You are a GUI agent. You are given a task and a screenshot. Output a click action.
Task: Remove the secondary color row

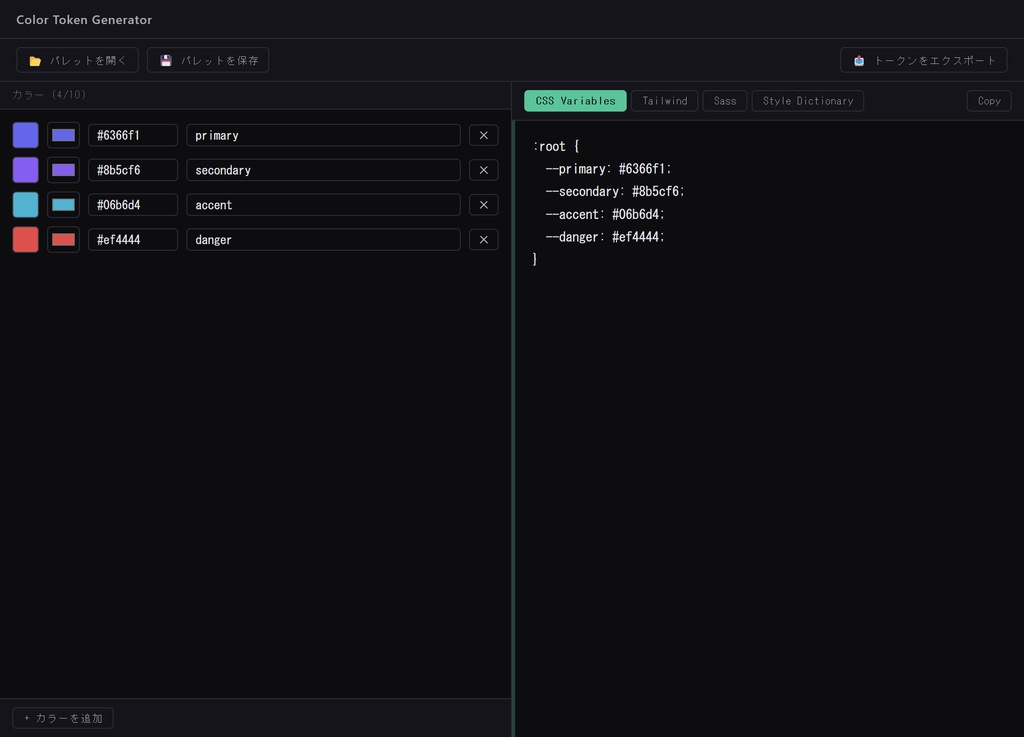(484, 170)
